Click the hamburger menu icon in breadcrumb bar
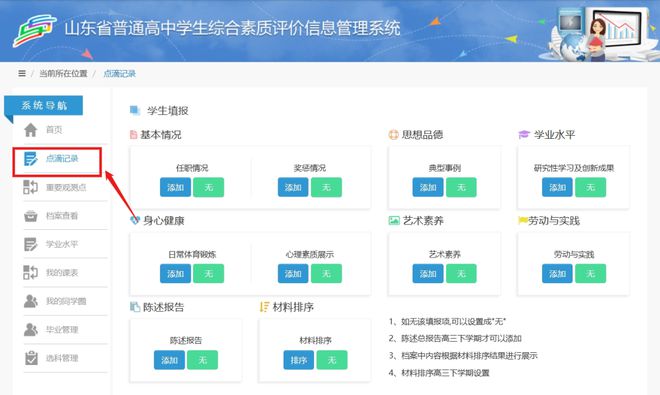The width and height of the screenshot is (660, 395). coord(22,73)
